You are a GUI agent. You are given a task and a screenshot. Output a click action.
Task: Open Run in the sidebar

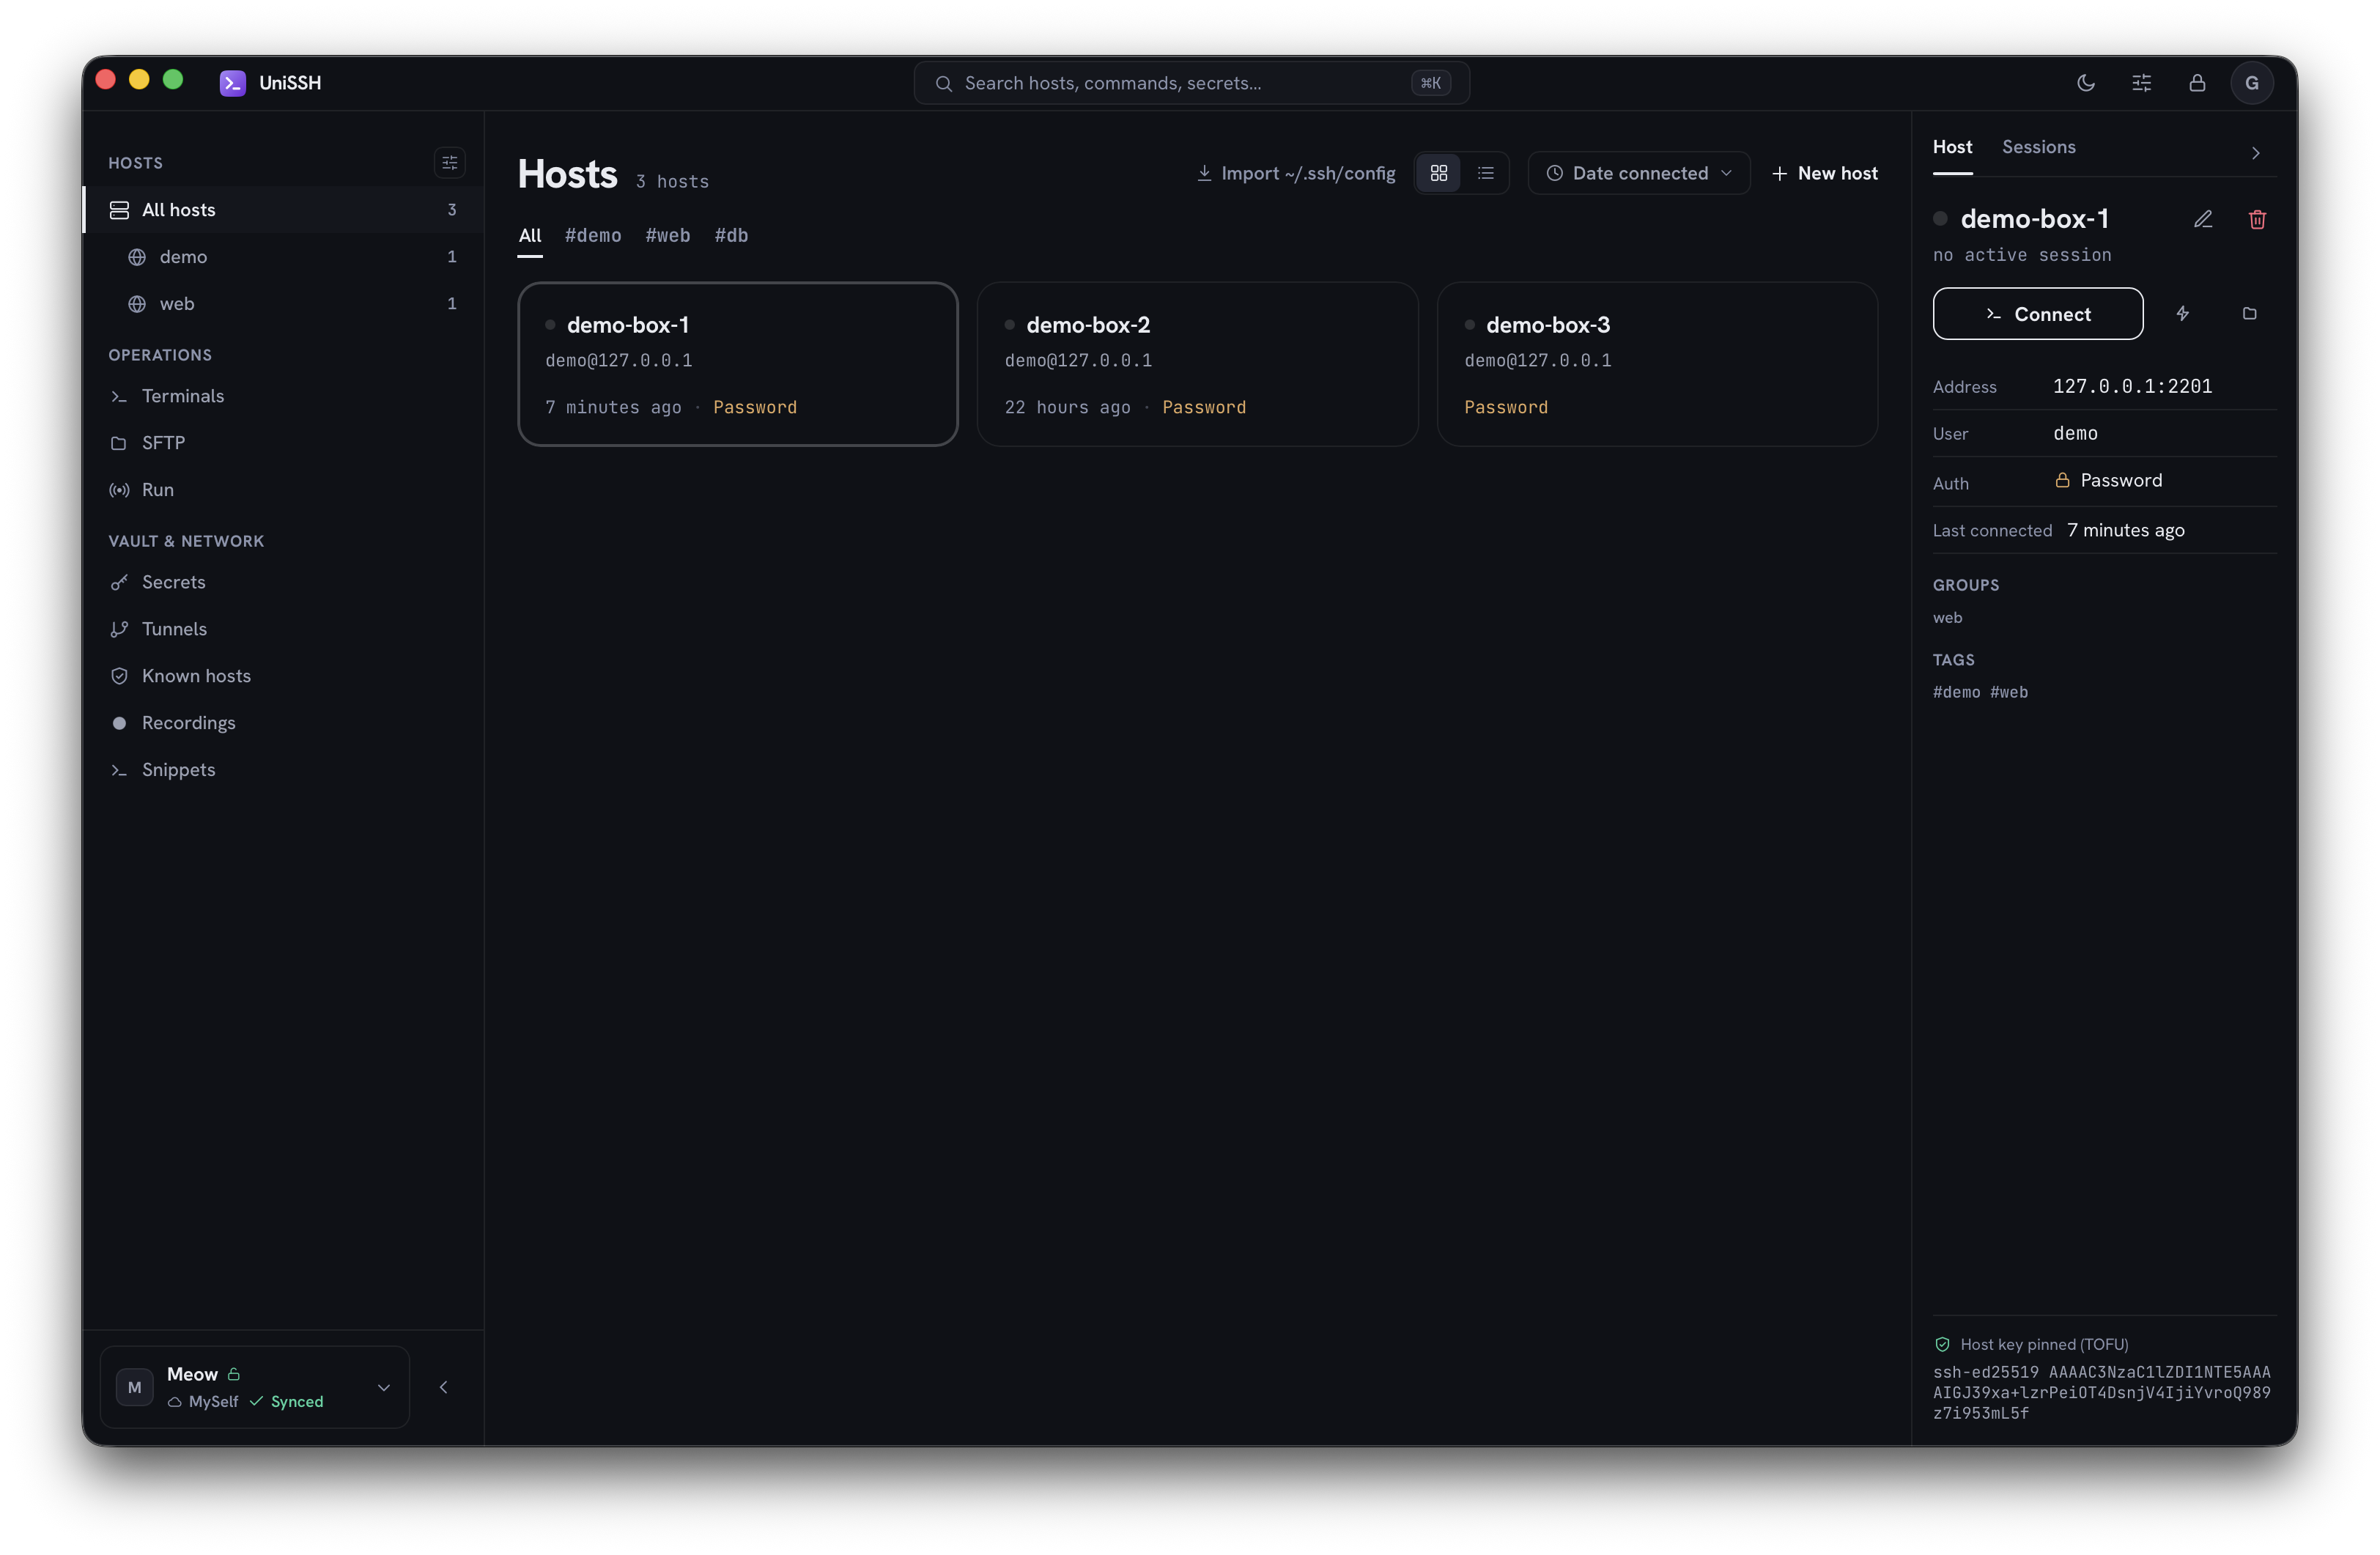[284, 490]
